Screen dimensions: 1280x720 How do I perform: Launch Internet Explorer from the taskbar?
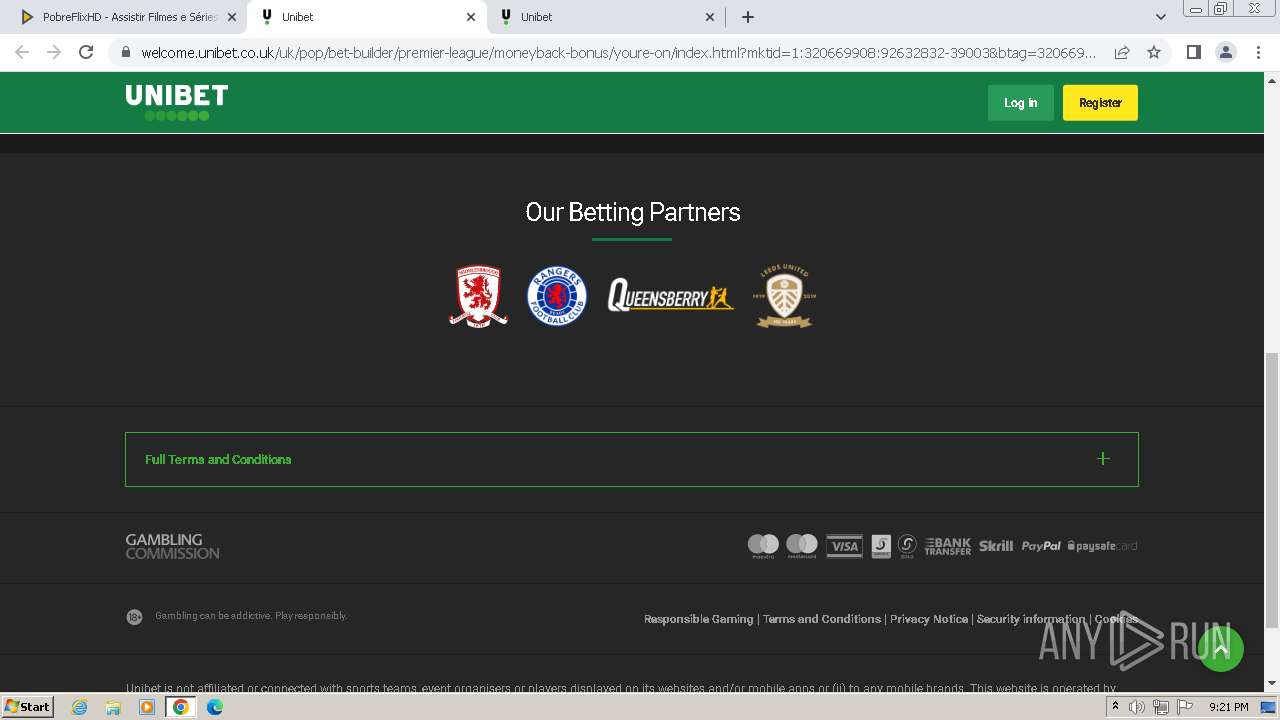click(x=80, y=707)
